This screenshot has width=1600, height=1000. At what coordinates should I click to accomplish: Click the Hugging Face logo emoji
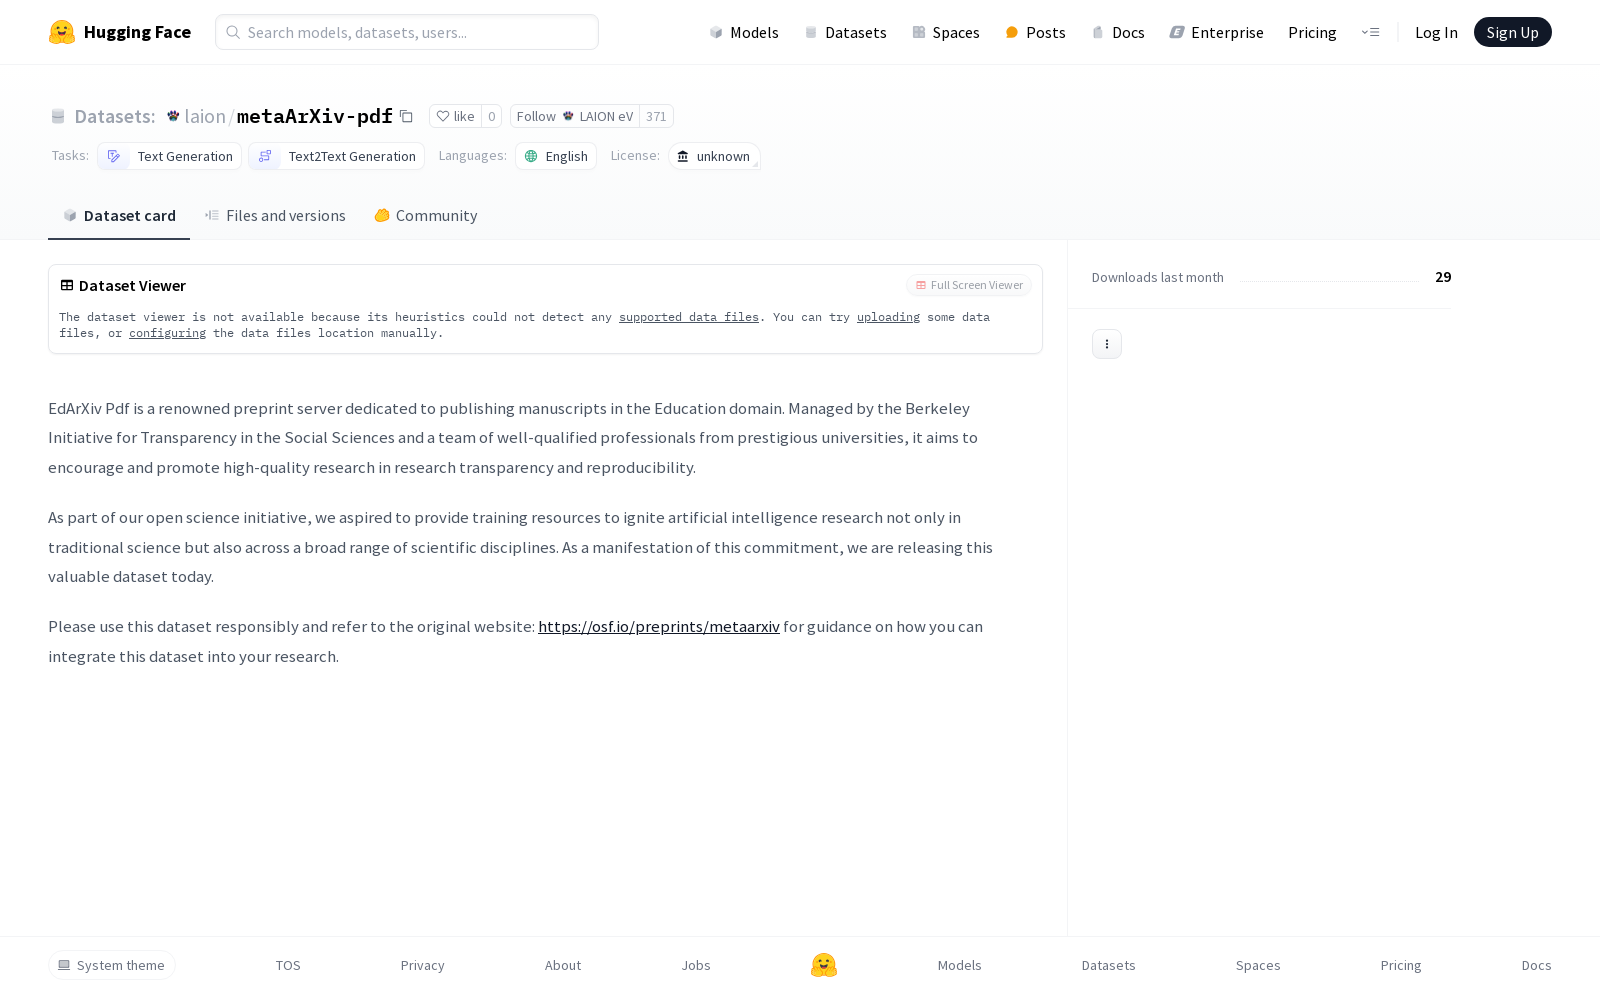62,32
